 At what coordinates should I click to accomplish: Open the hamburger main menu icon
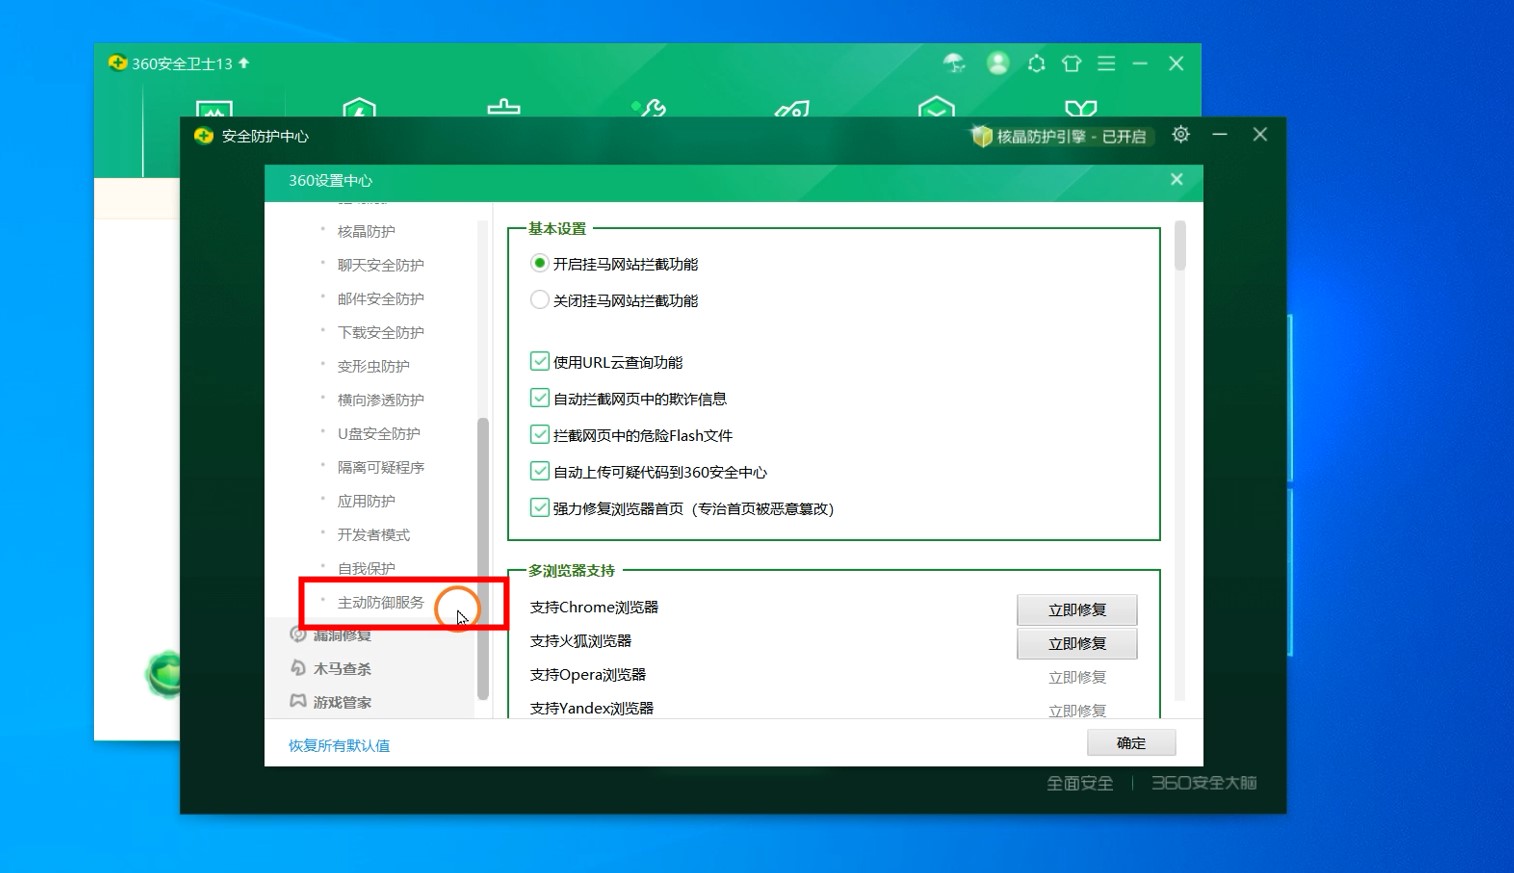[x=1106, y=64]
